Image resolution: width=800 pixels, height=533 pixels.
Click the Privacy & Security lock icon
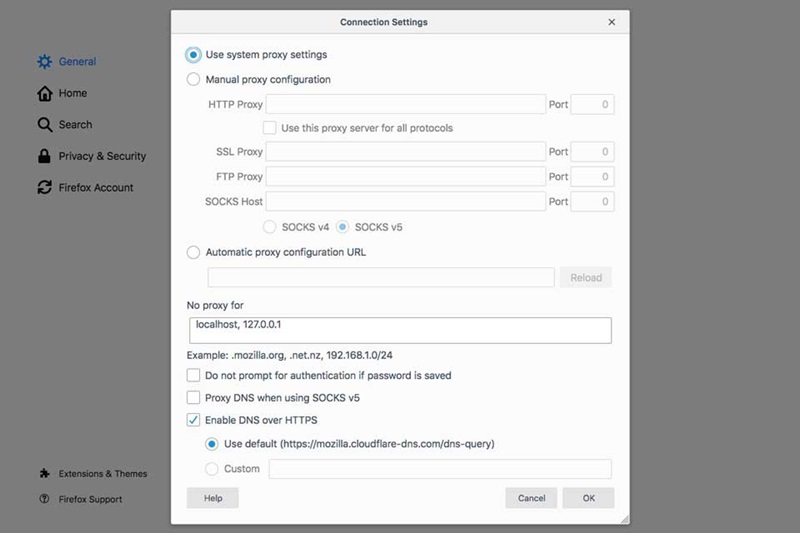44,156
